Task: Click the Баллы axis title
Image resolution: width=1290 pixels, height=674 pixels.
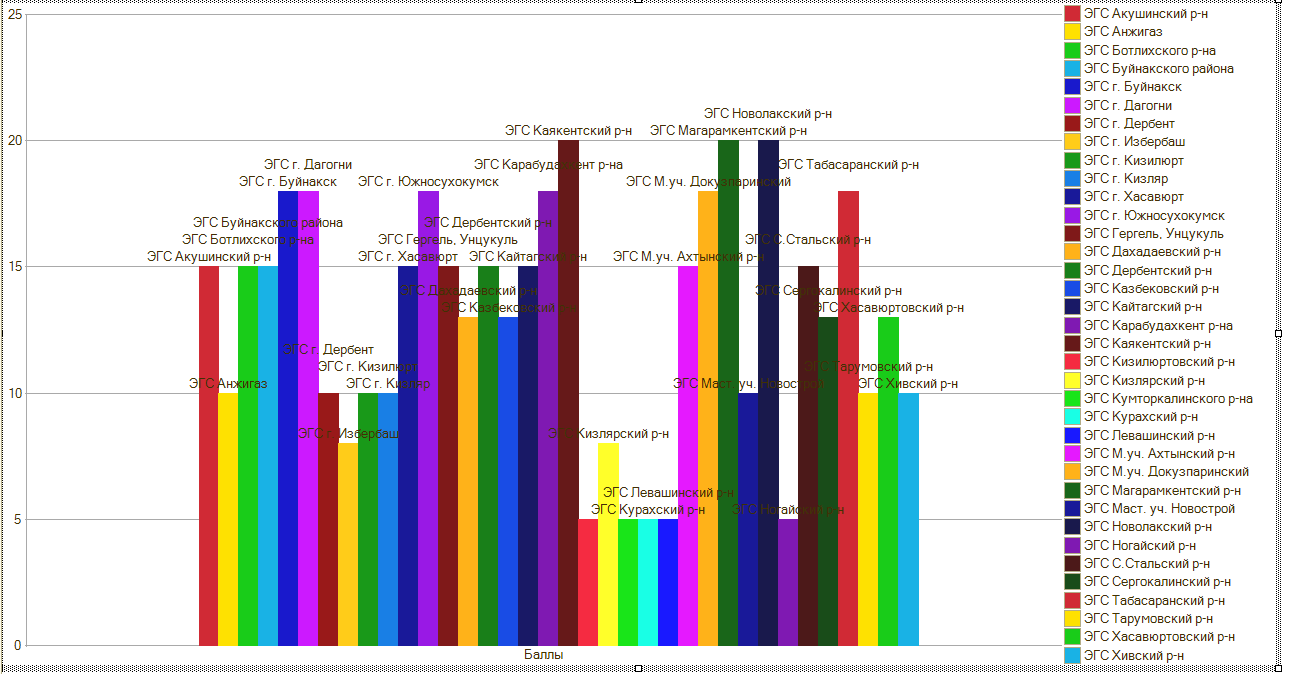Action: pyautogui.click(x=543, y=654)
